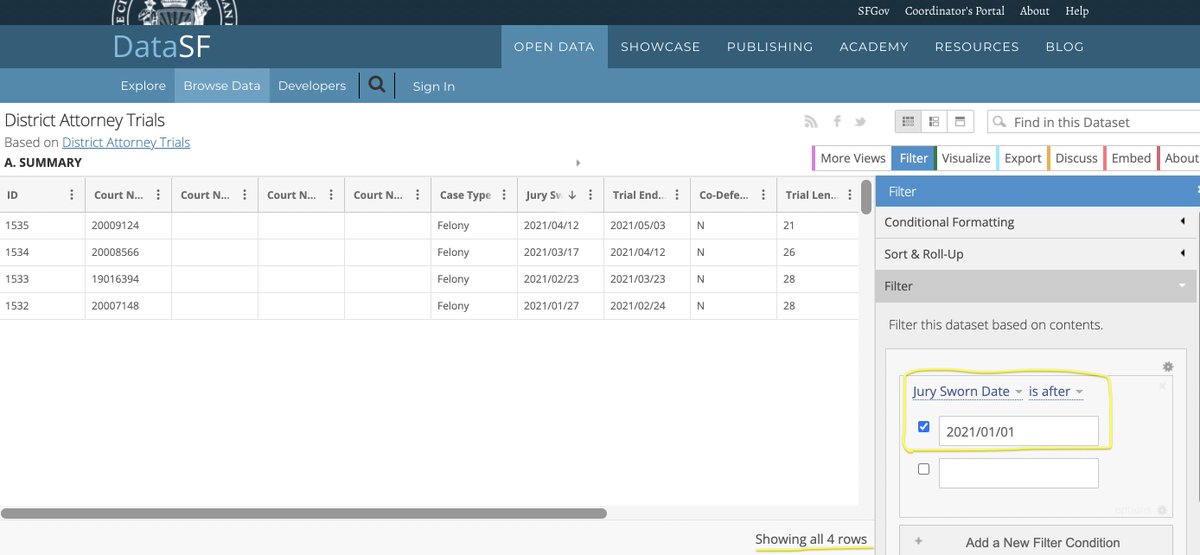Share dataset via Facebook icon
1200x555 pixels.
tap(837, 122)
